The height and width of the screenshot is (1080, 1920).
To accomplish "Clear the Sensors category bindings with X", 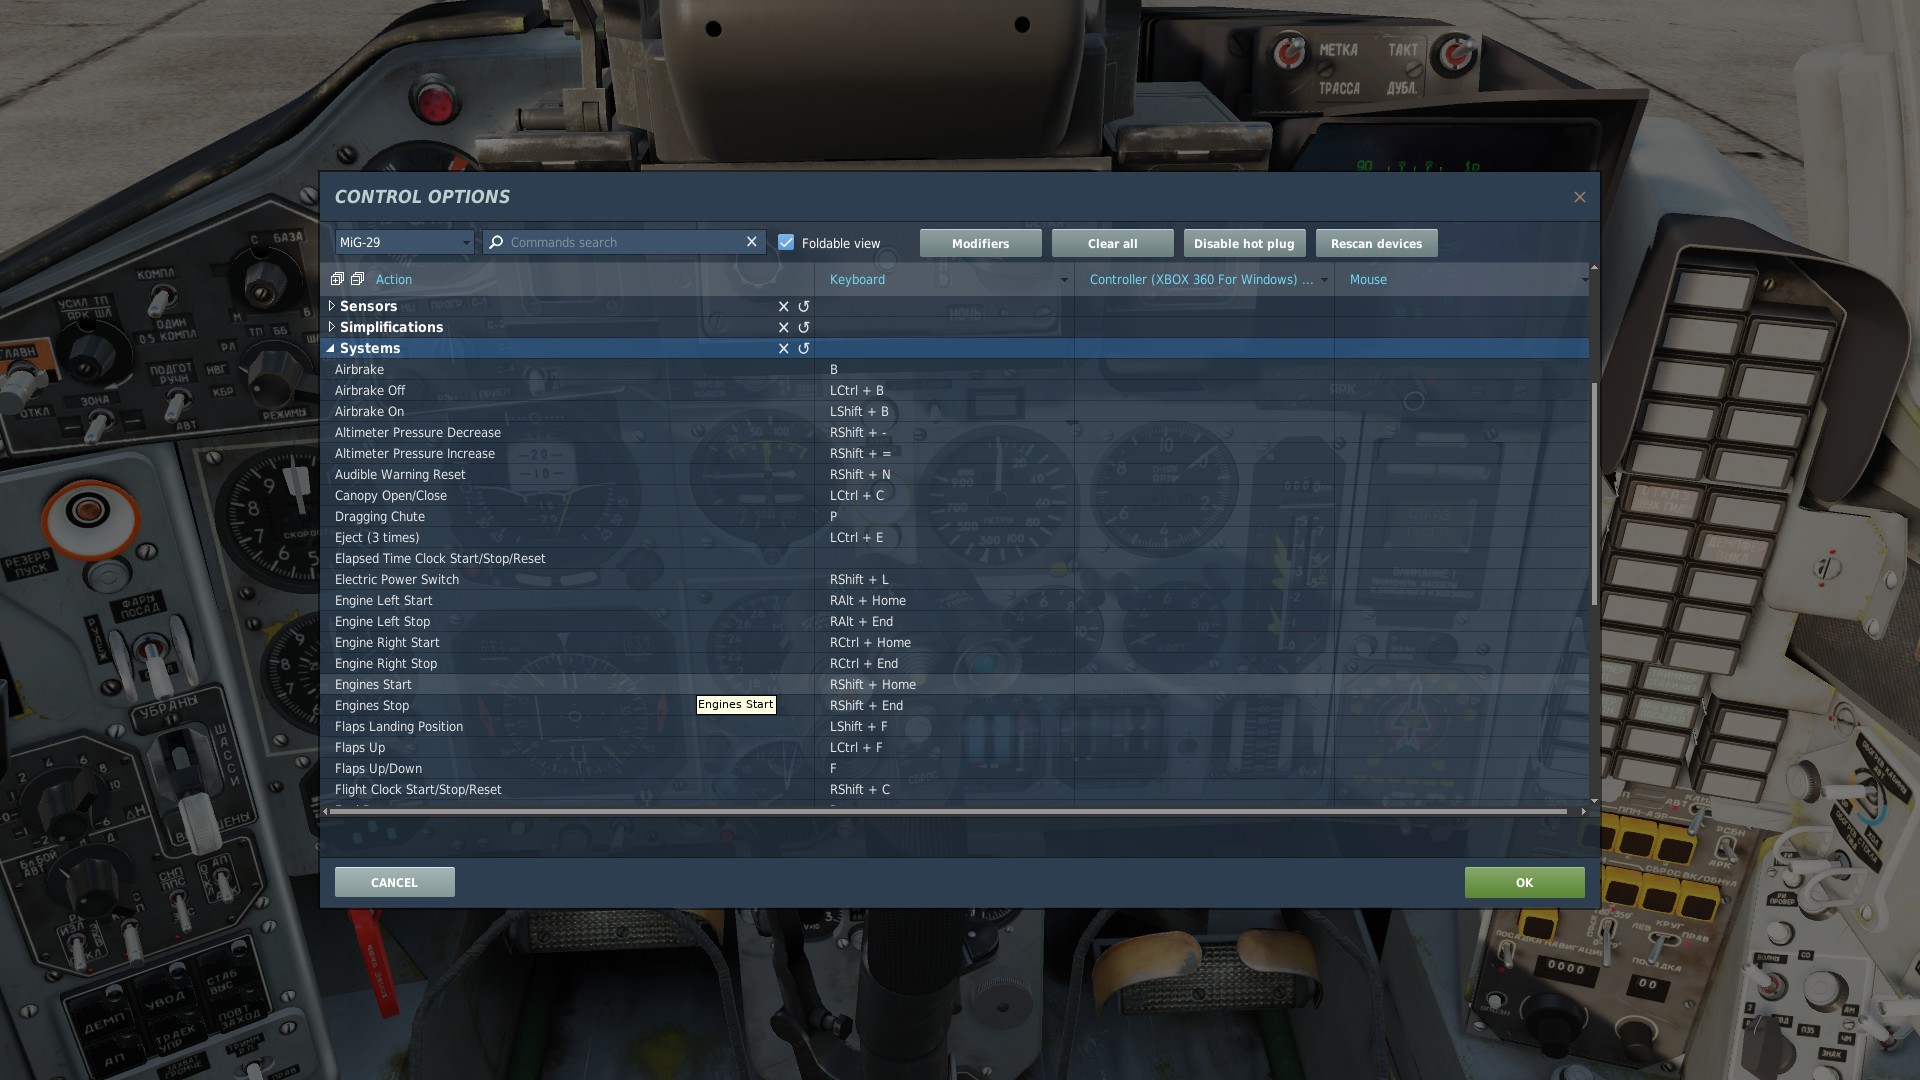I will point(784,307).
